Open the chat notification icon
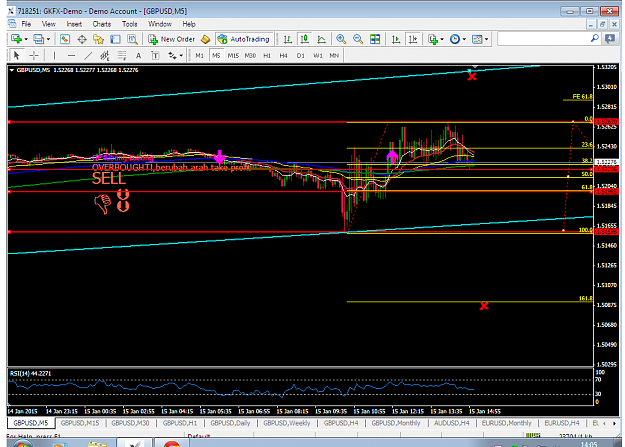The image size is (625, 447). tap(609, 39)
